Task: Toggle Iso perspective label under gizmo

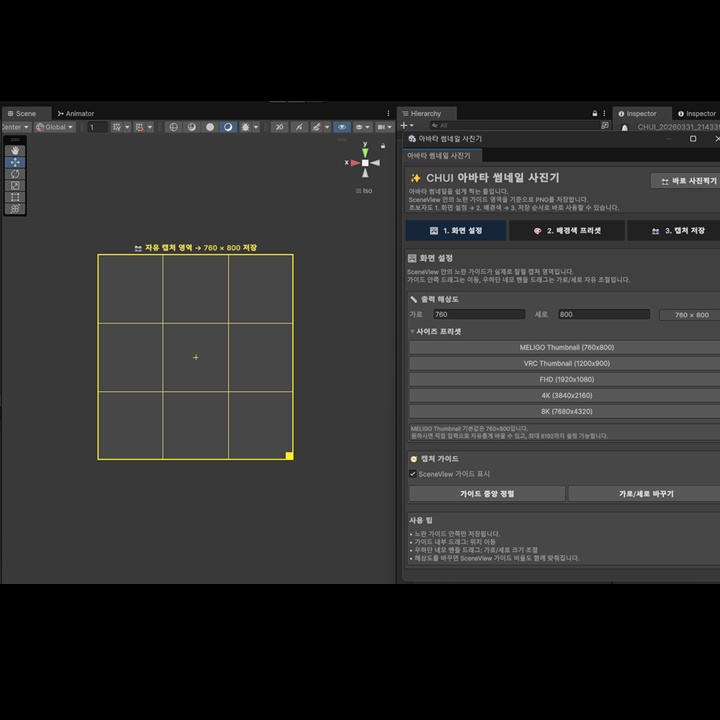Action: (x=364, y=191)
